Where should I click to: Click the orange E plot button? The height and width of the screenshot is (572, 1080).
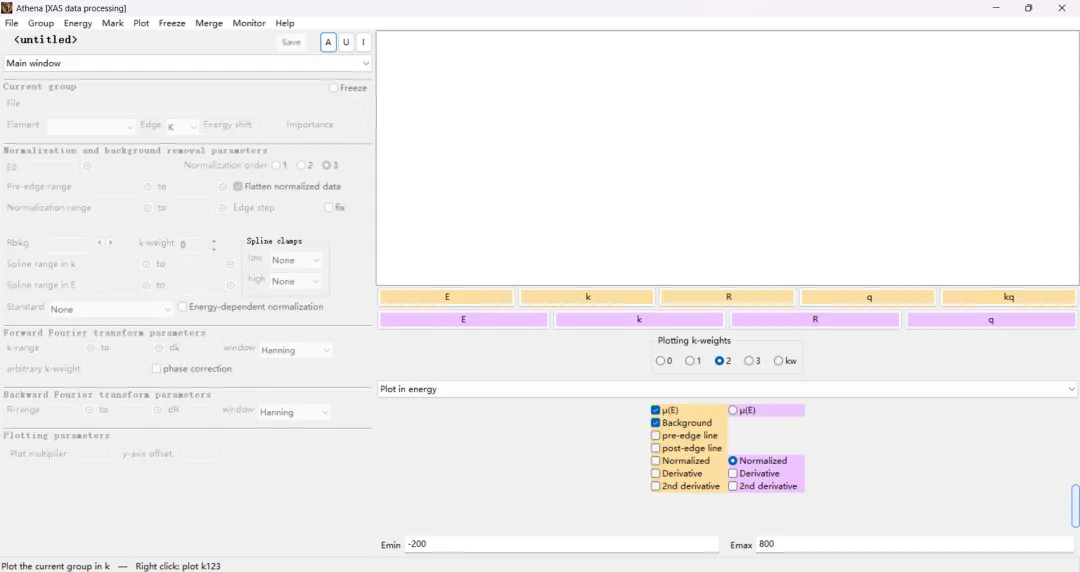pyautogui.click(x=446, y=297)
